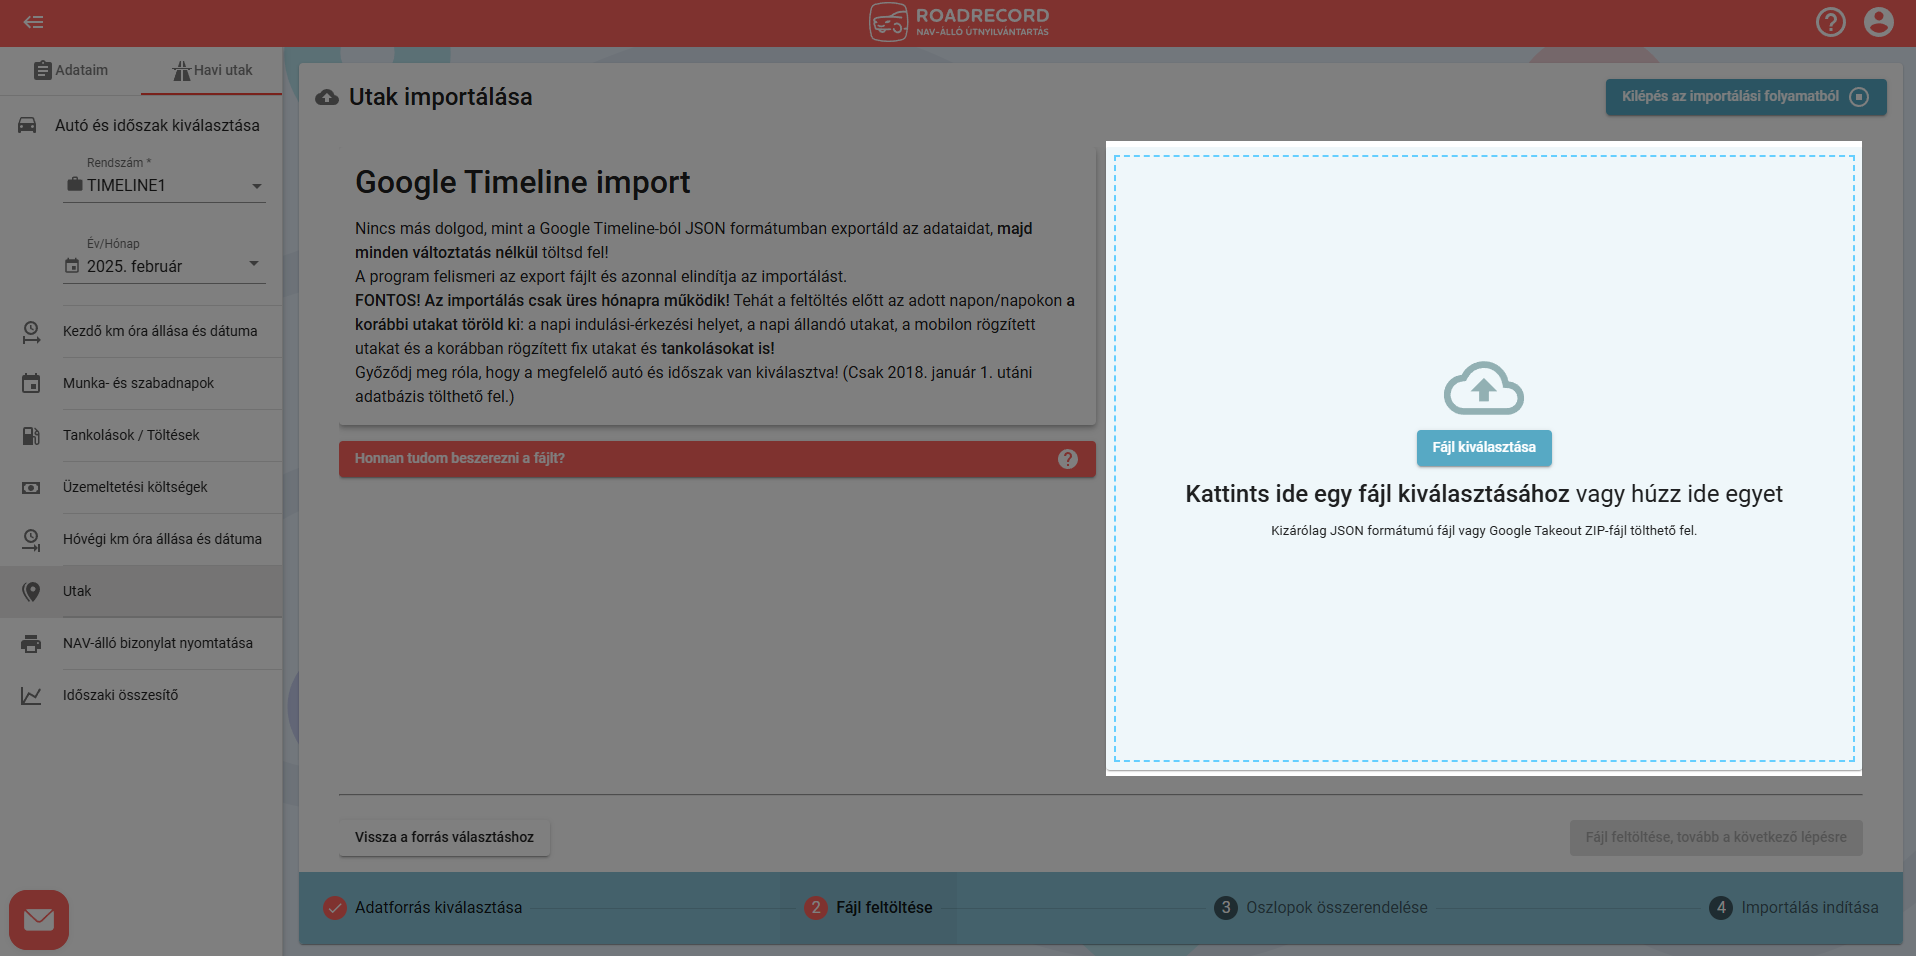
Task: Click the printer icon for NAV-álló bizonylat
Action: coord(31,644)
